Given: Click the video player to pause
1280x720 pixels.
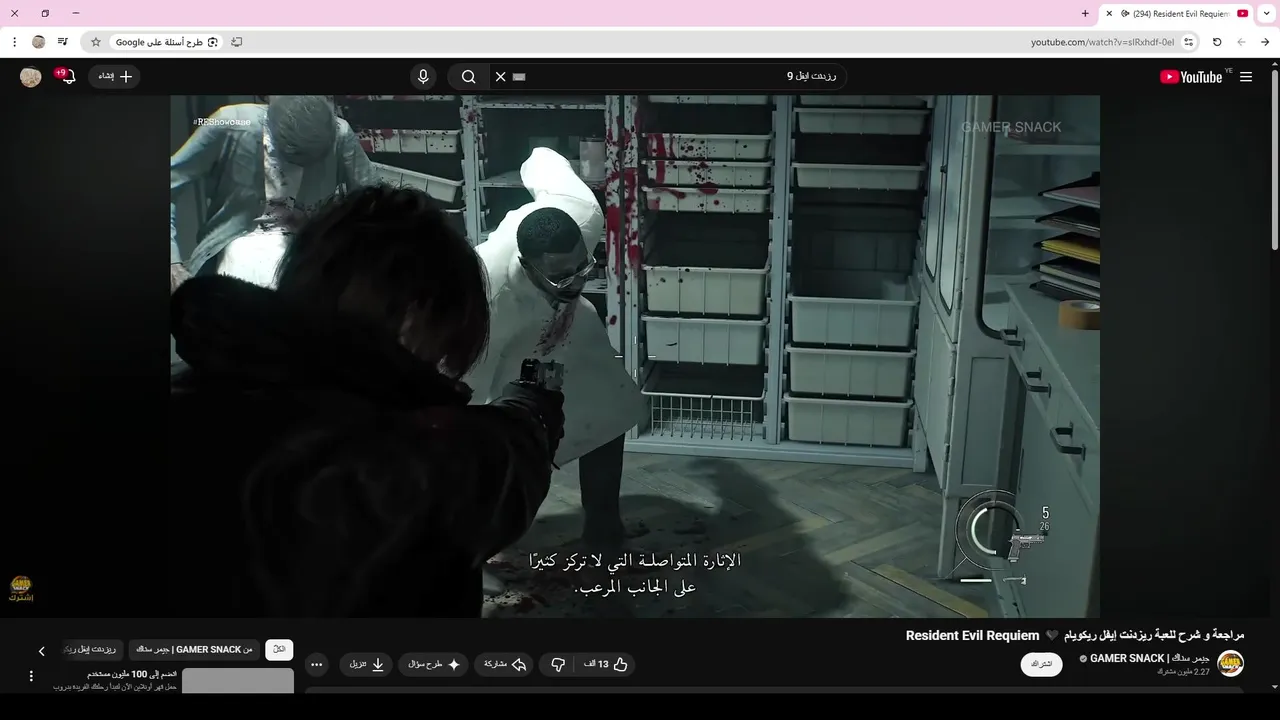Looking at the screenshot, I should 635,356.
